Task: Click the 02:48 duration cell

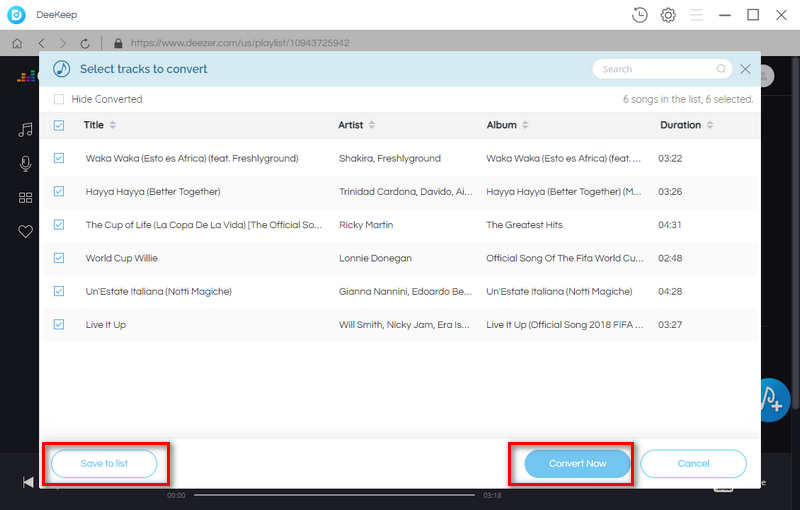Action: point(670,258)
